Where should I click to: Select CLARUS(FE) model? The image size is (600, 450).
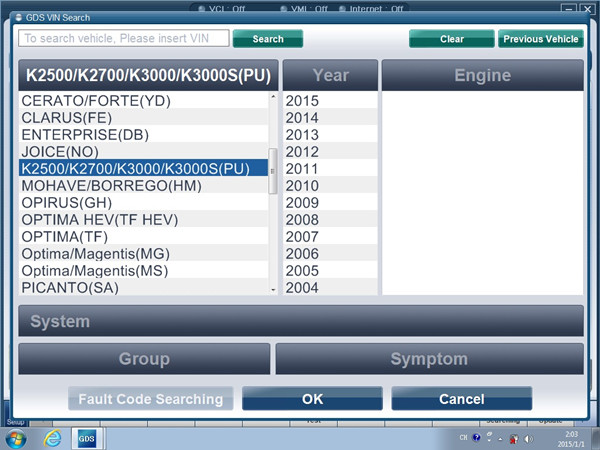click(143, 117)
